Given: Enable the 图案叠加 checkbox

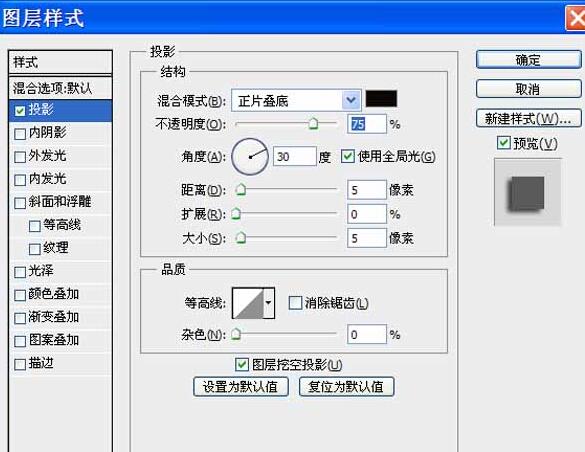Looking at the screenshot, I should (x=20, y=341).
